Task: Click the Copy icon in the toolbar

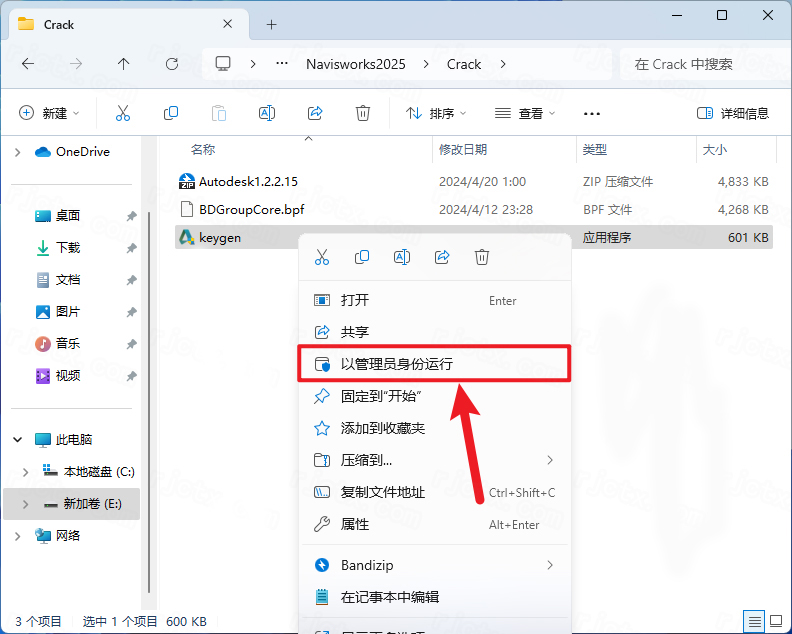Action: coord(171,113)
